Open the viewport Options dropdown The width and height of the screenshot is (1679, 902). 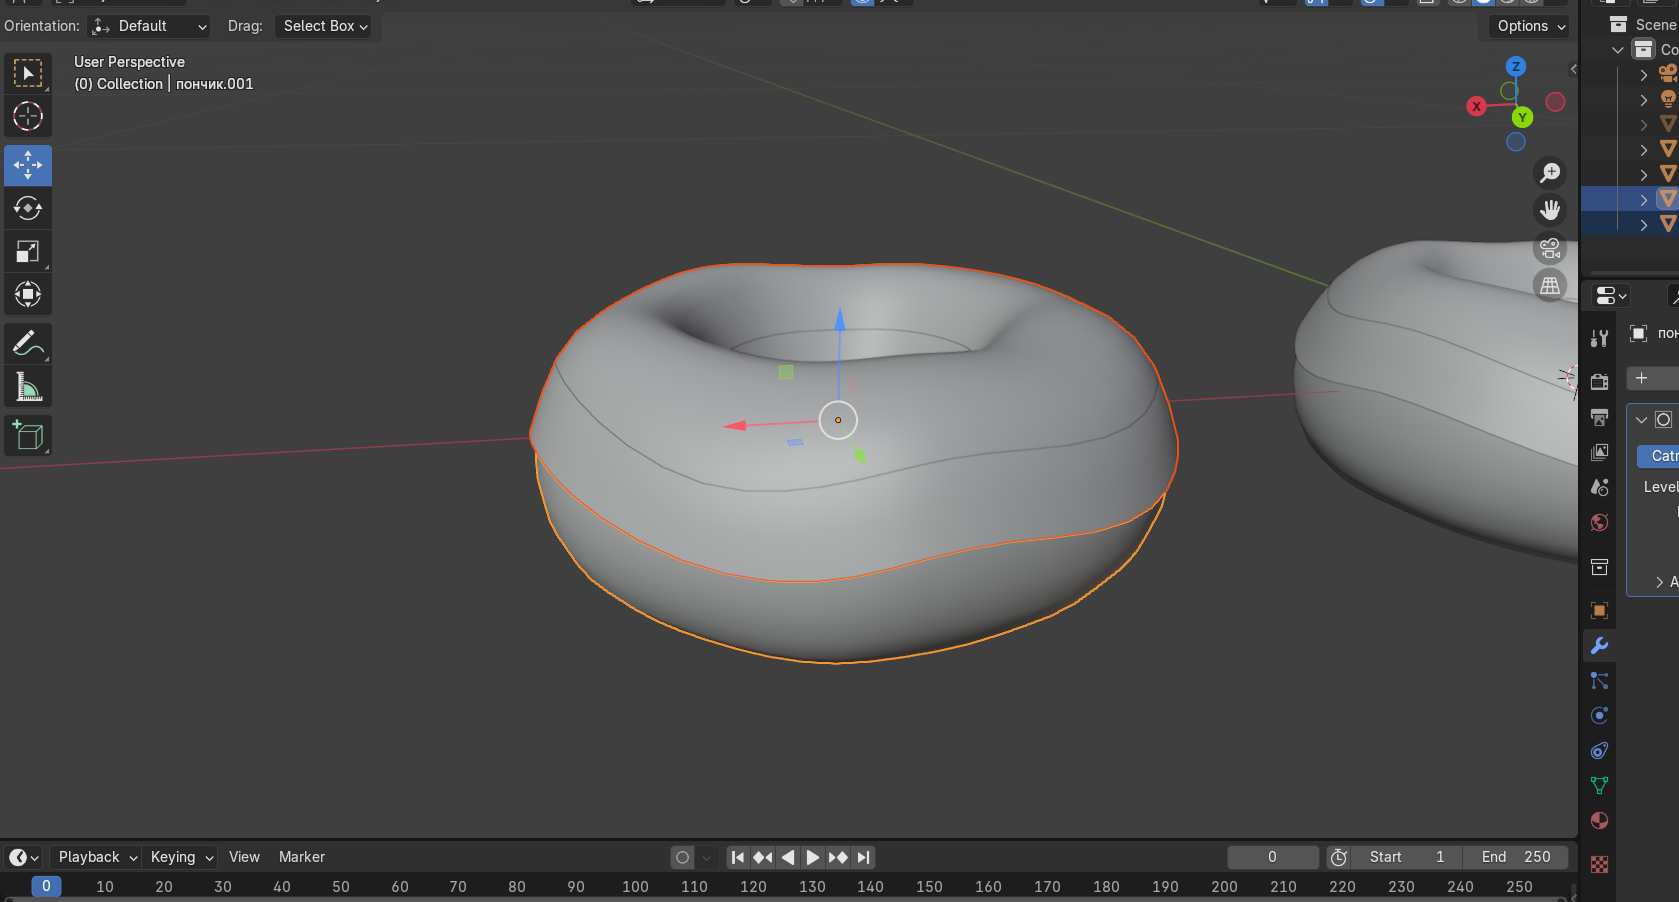click(1530, 26)
